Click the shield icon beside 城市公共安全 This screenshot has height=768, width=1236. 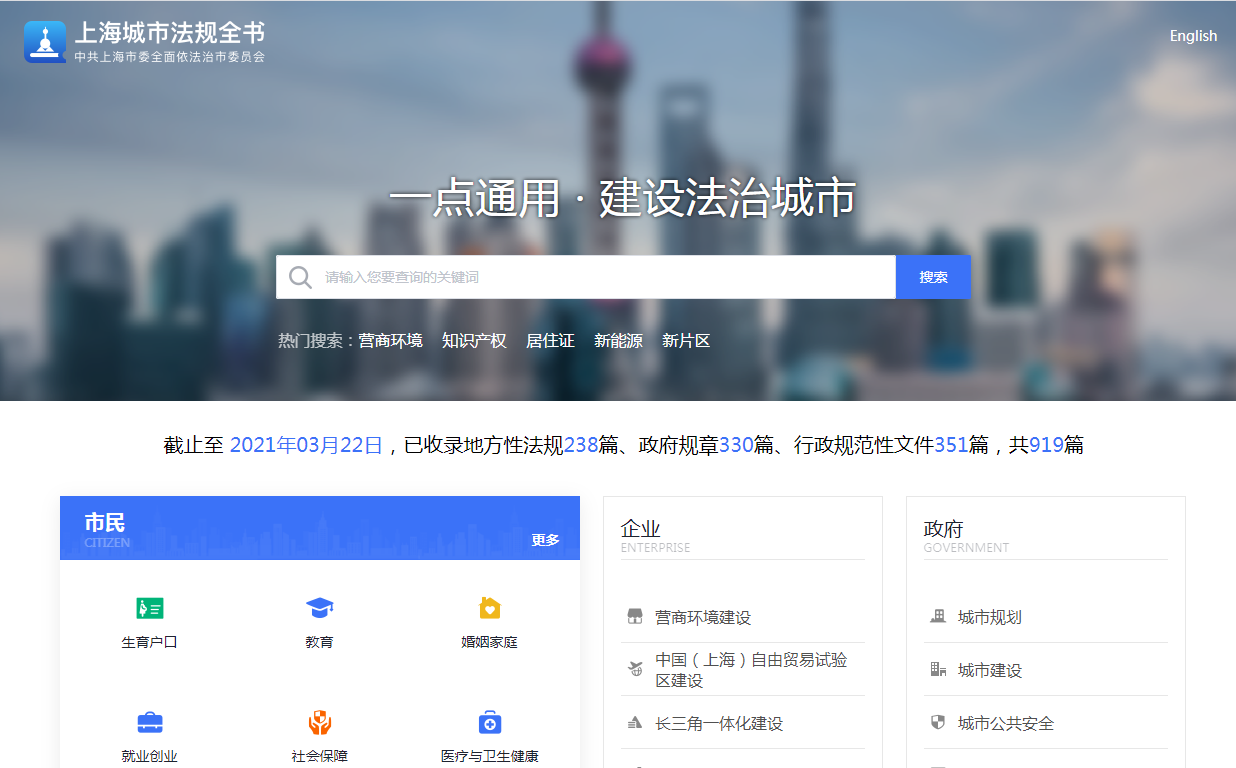(x=937, y=722)
